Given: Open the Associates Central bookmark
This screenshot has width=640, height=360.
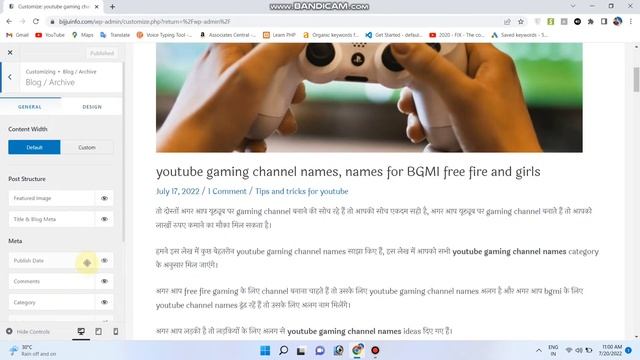Looking at the screenshot, I should (228, 35).
